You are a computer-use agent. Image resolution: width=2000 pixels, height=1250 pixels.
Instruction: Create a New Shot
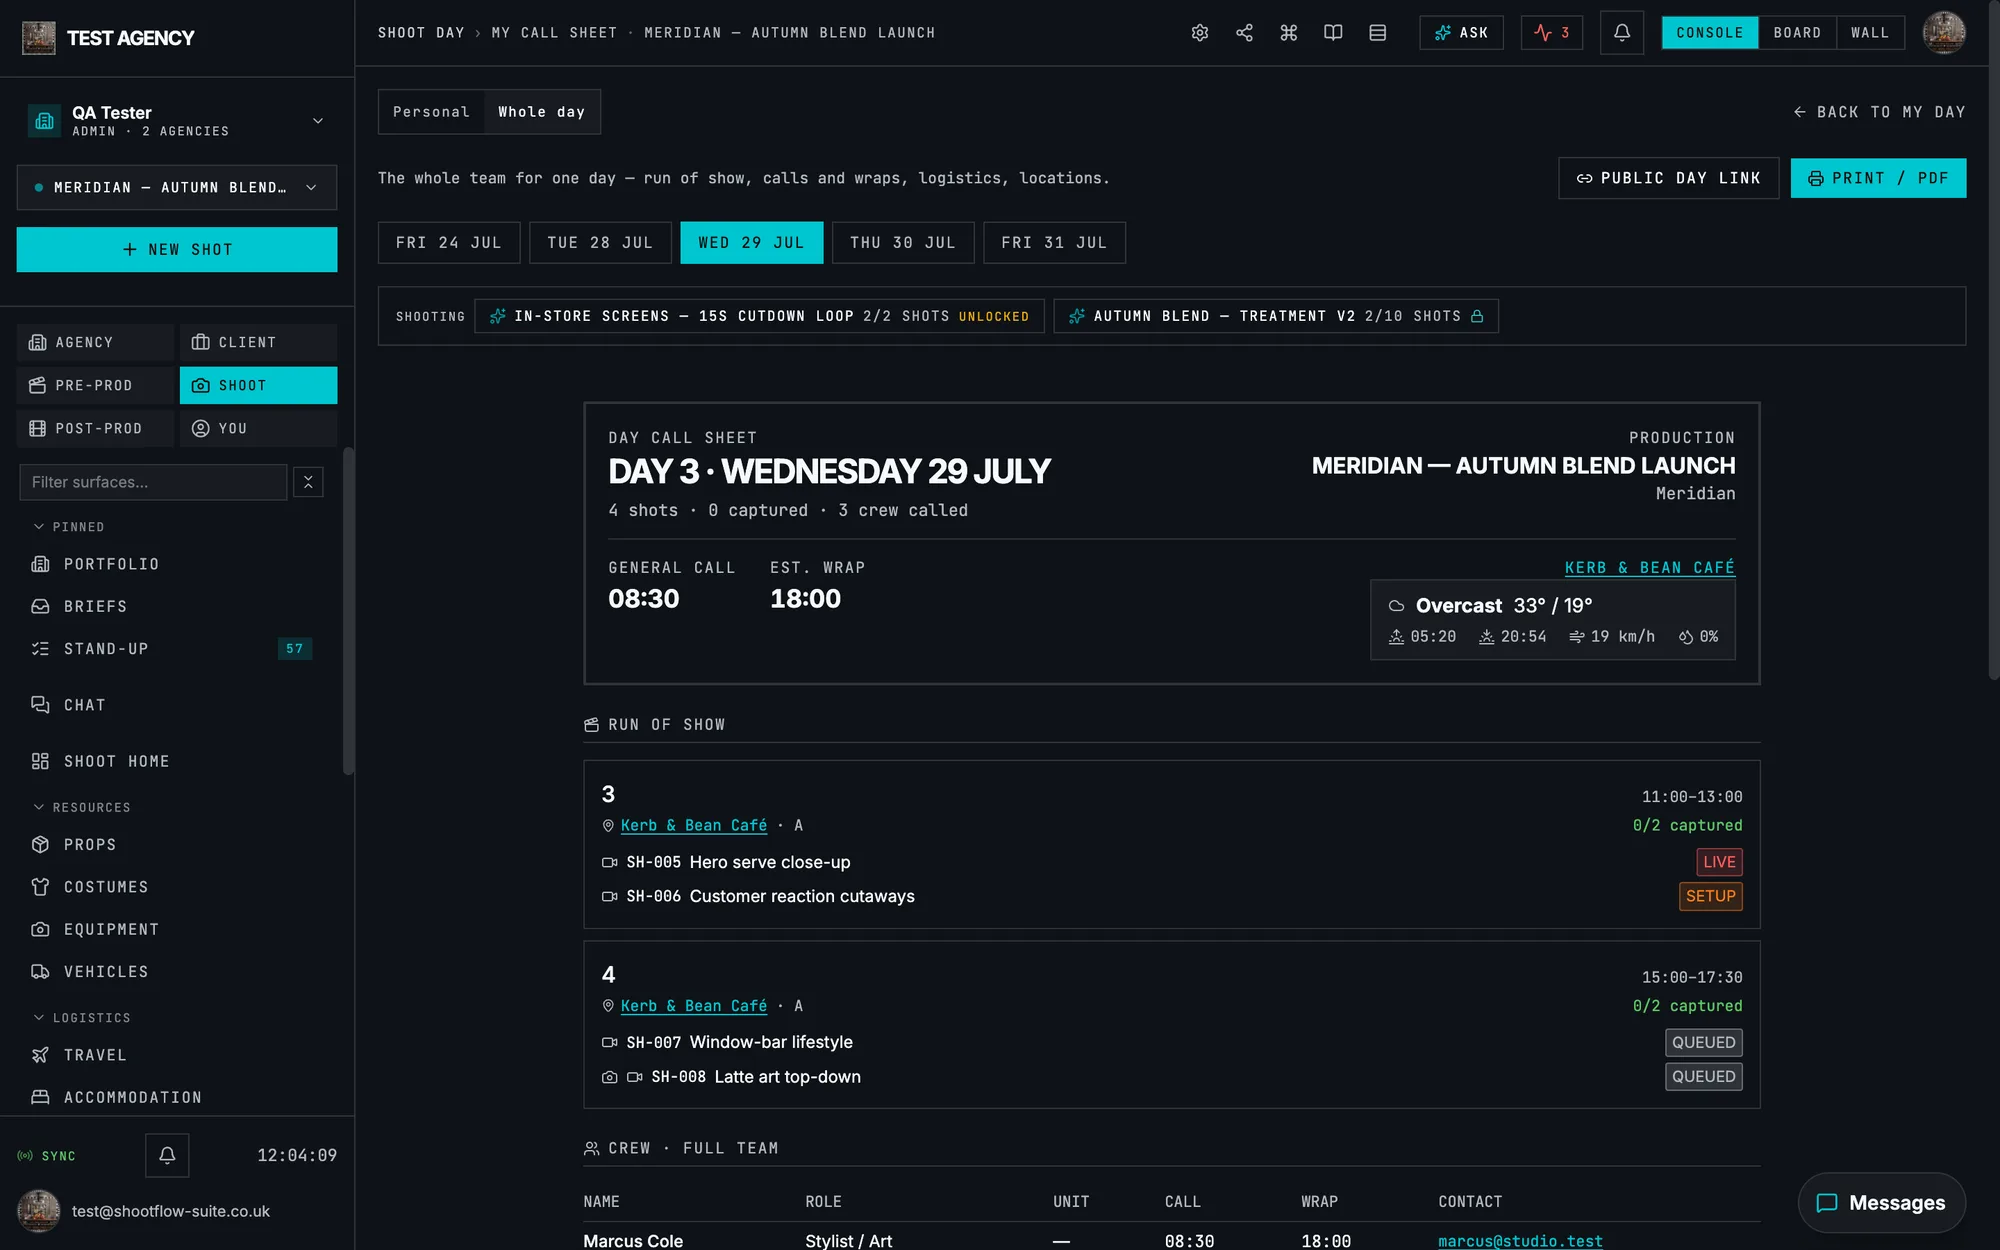(x=177, y=250)
